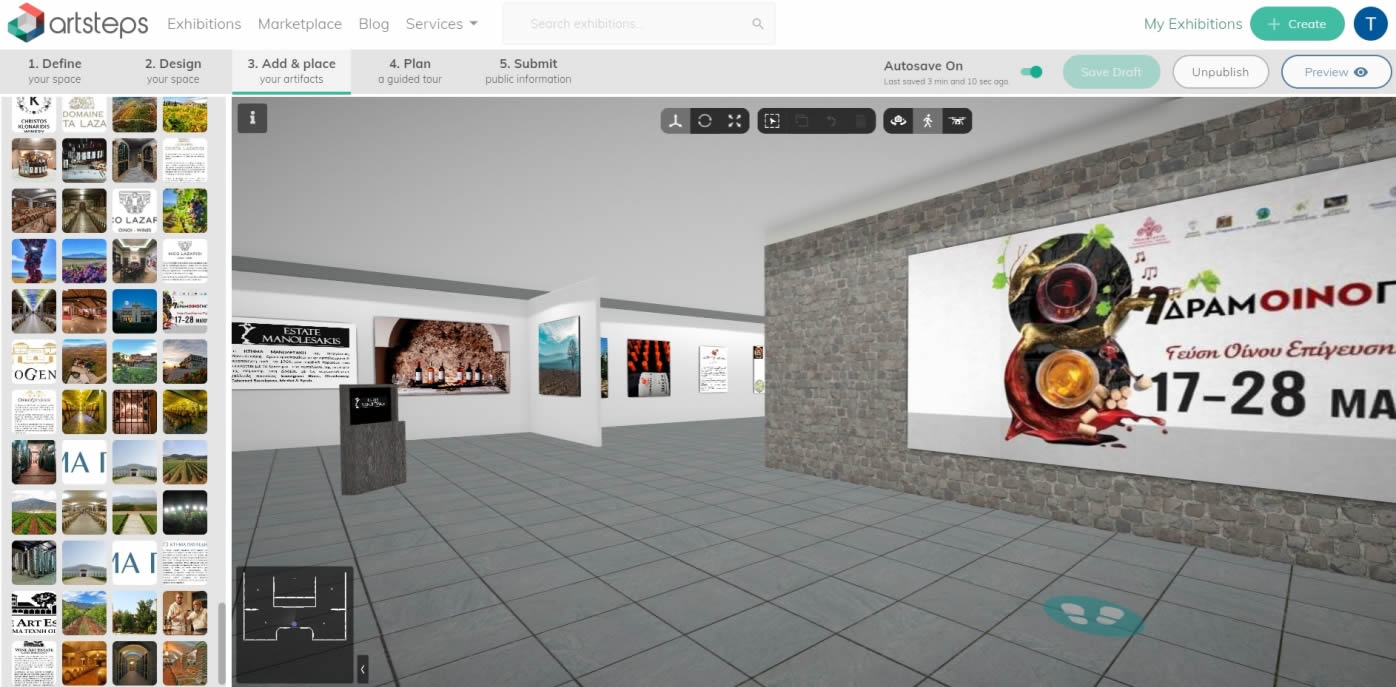Open the info panel icon
Image resolution: width=1396 pixels, height=687 pixels.
[x=252, y=118]
